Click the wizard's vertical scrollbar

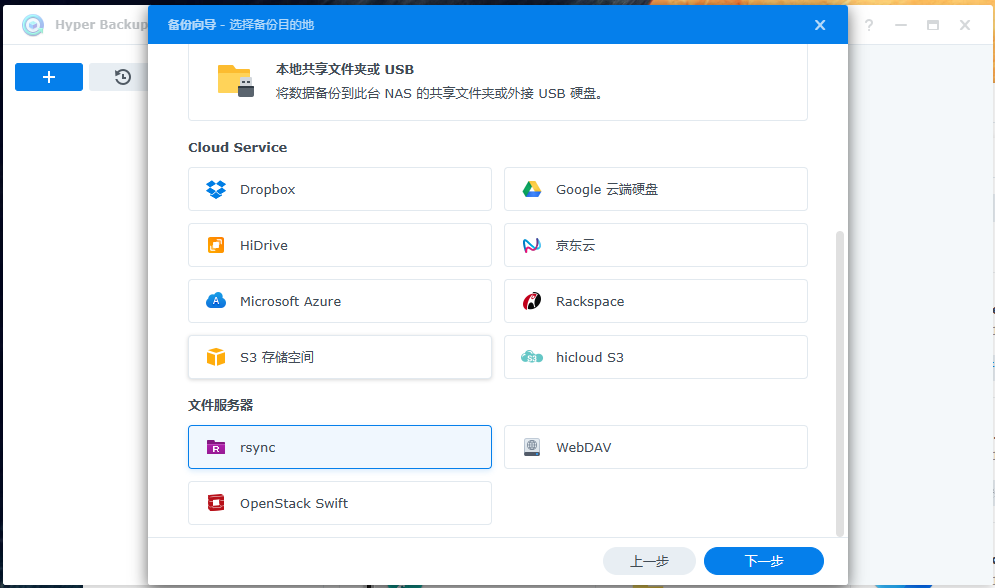[x=840, y=384]
